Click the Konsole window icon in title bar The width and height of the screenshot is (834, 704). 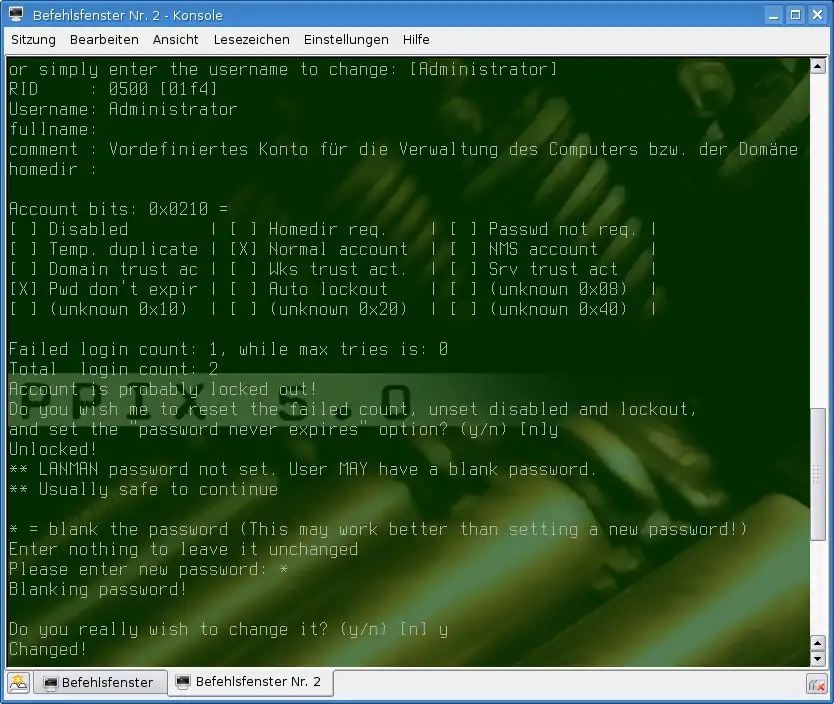(16, 14)
